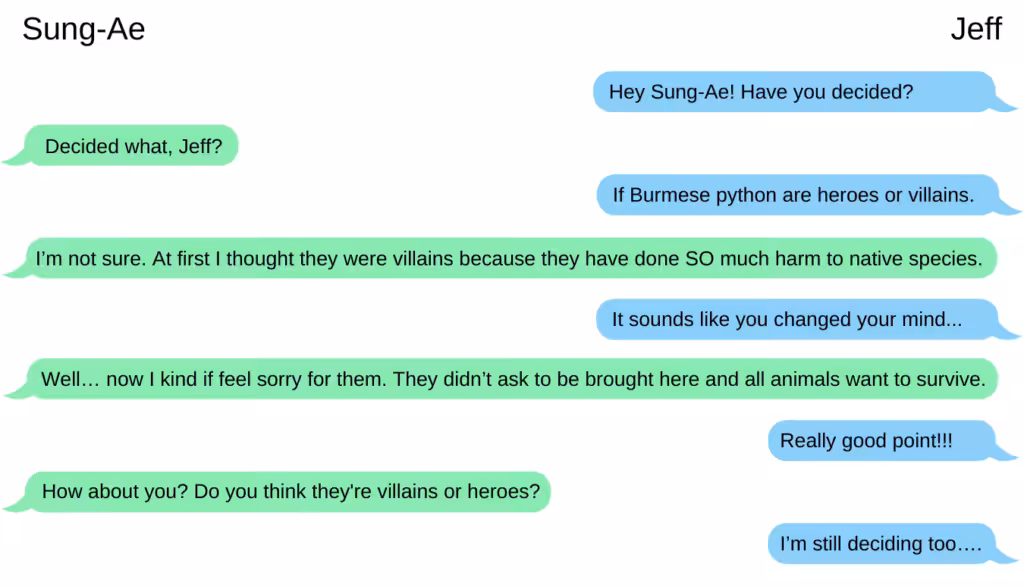This screenshot has height=586, width=1024.
Task: Click the message about harm to native species
Action: click(510, 259)
